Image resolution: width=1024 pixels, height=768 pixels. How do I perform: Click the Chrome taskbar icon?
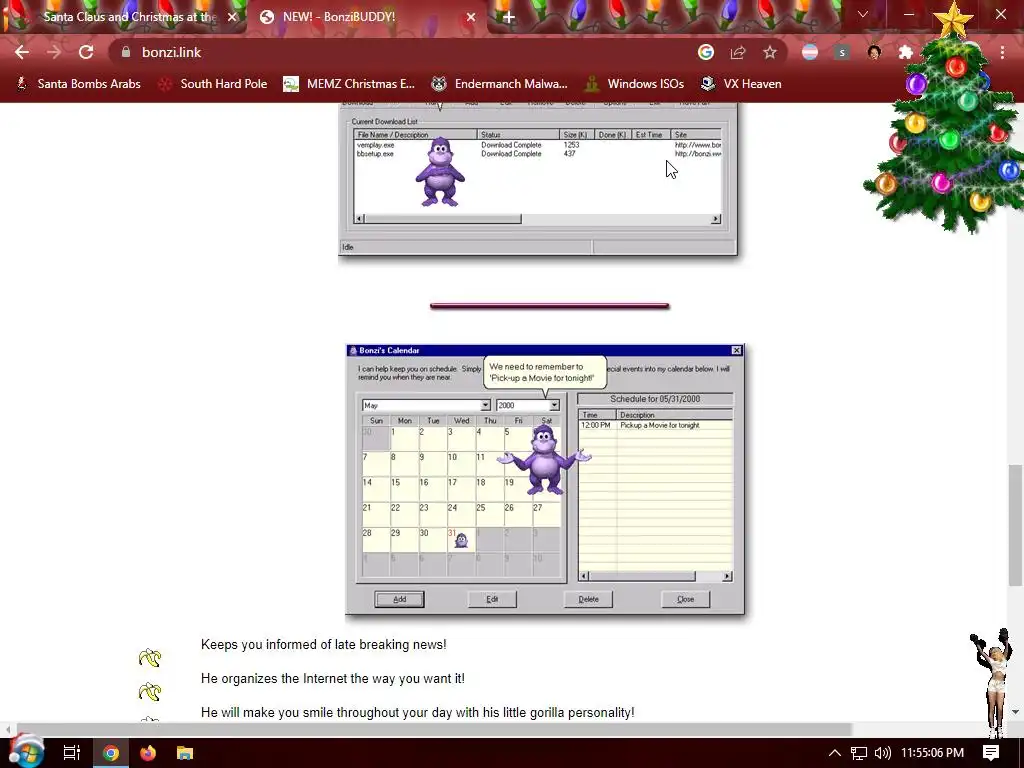(111, 753)
